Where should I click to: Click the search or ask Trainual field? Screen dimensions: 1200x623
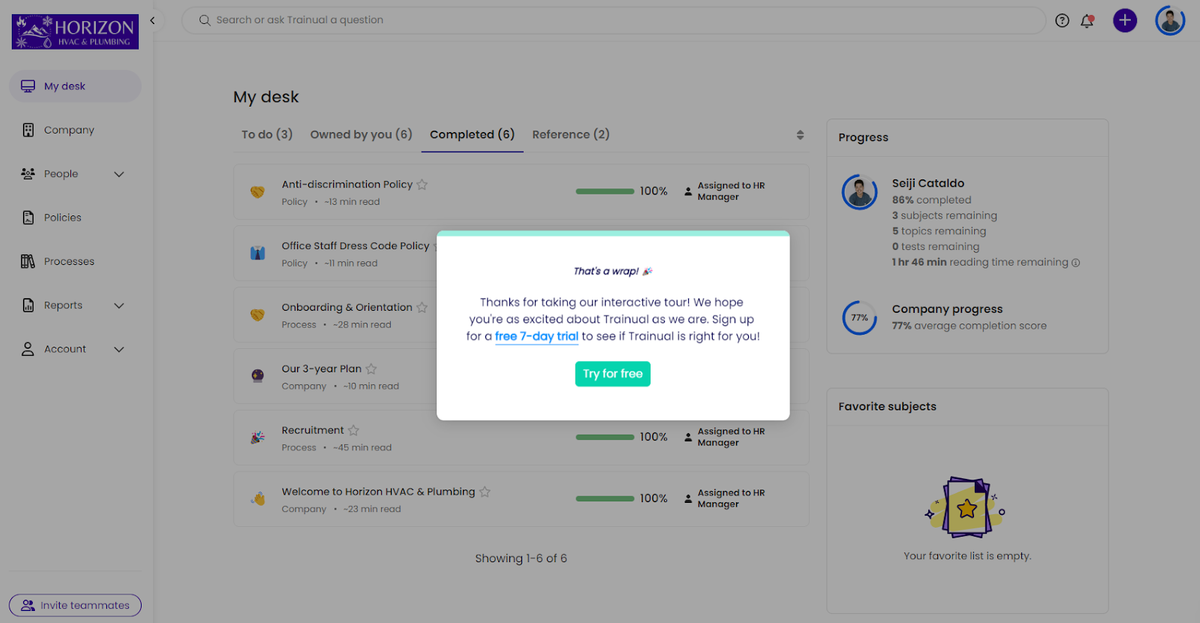coord(613,20)
